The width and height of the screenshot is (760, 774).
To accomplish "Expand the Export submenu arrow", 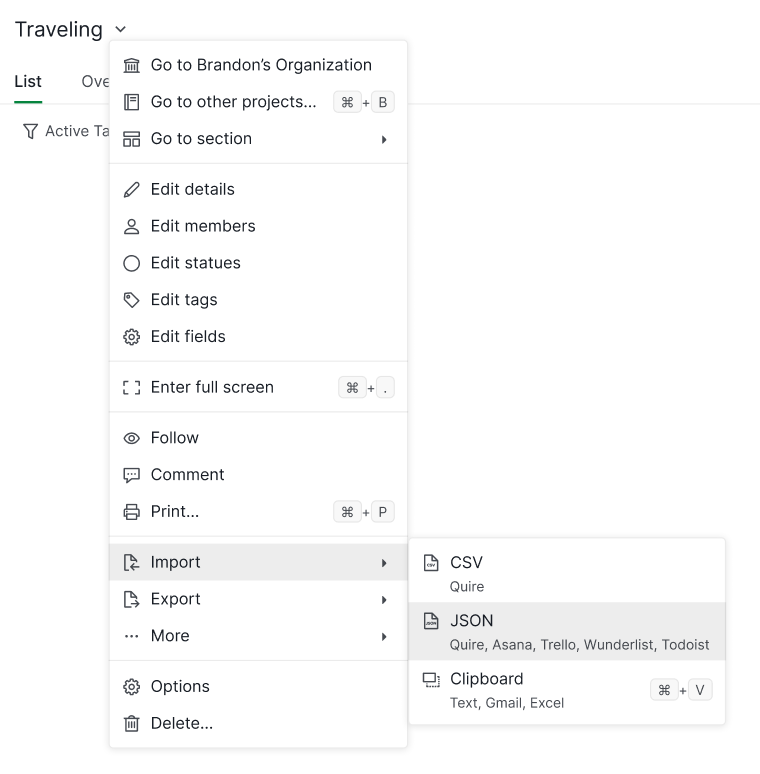I will [384, 600].
